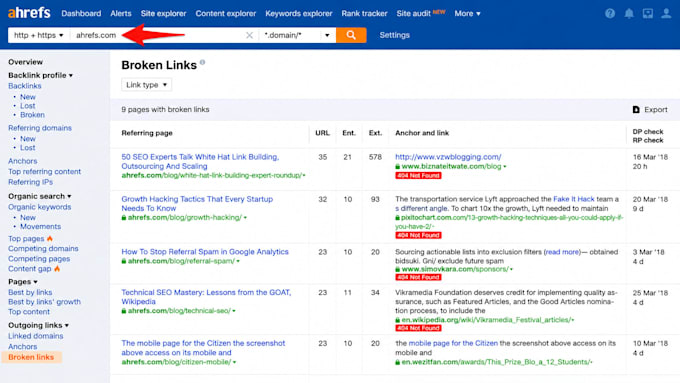The height and width of the screenshot is (383, 680).
Task: Click the ahrefs logo
Action: (x=29, y=13)
